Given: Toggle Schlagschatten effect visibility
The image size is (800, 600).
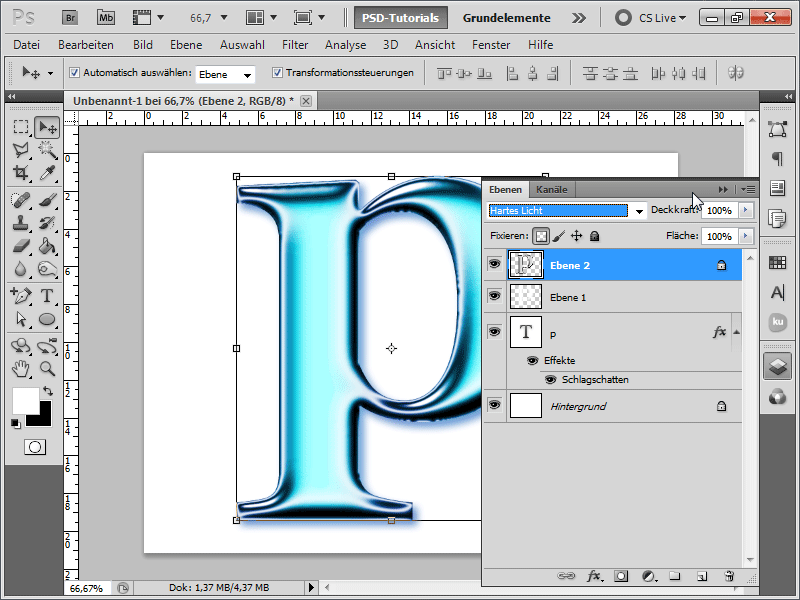Looking at the screenshot, I should [551, 380].
